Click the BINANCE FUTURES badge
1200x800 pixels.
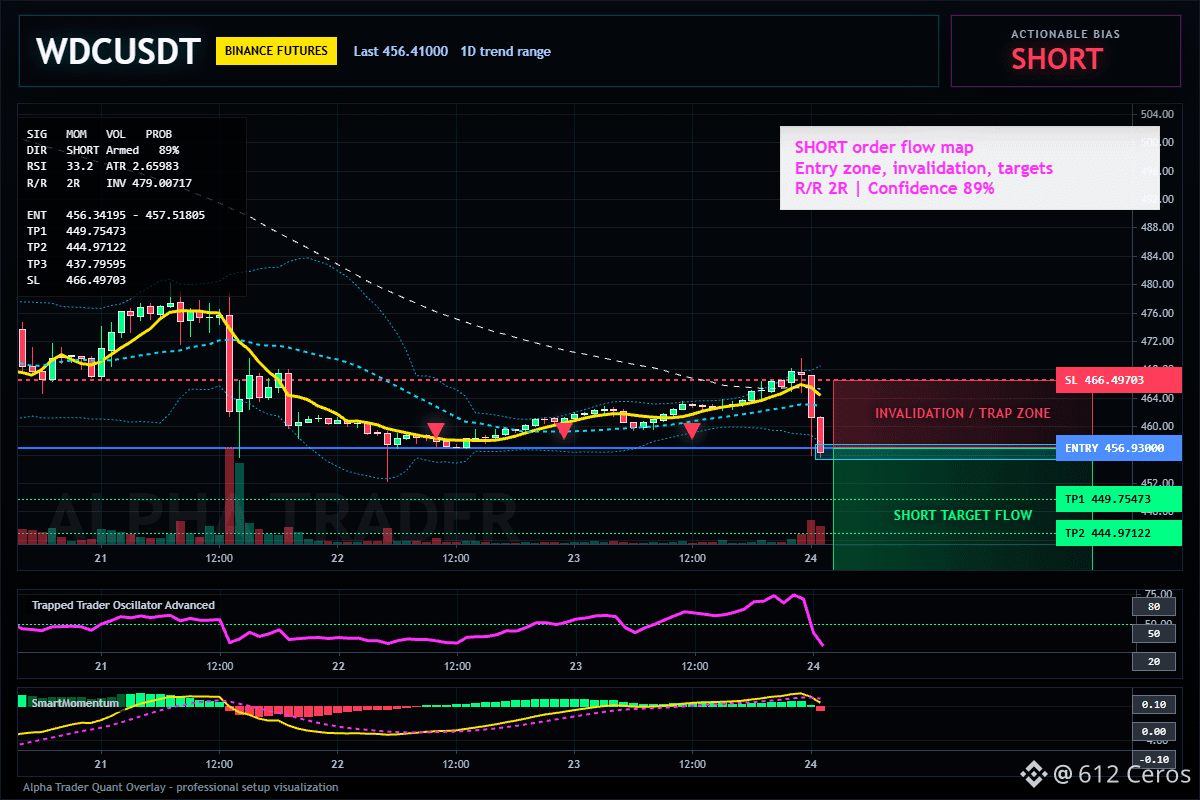276,51
